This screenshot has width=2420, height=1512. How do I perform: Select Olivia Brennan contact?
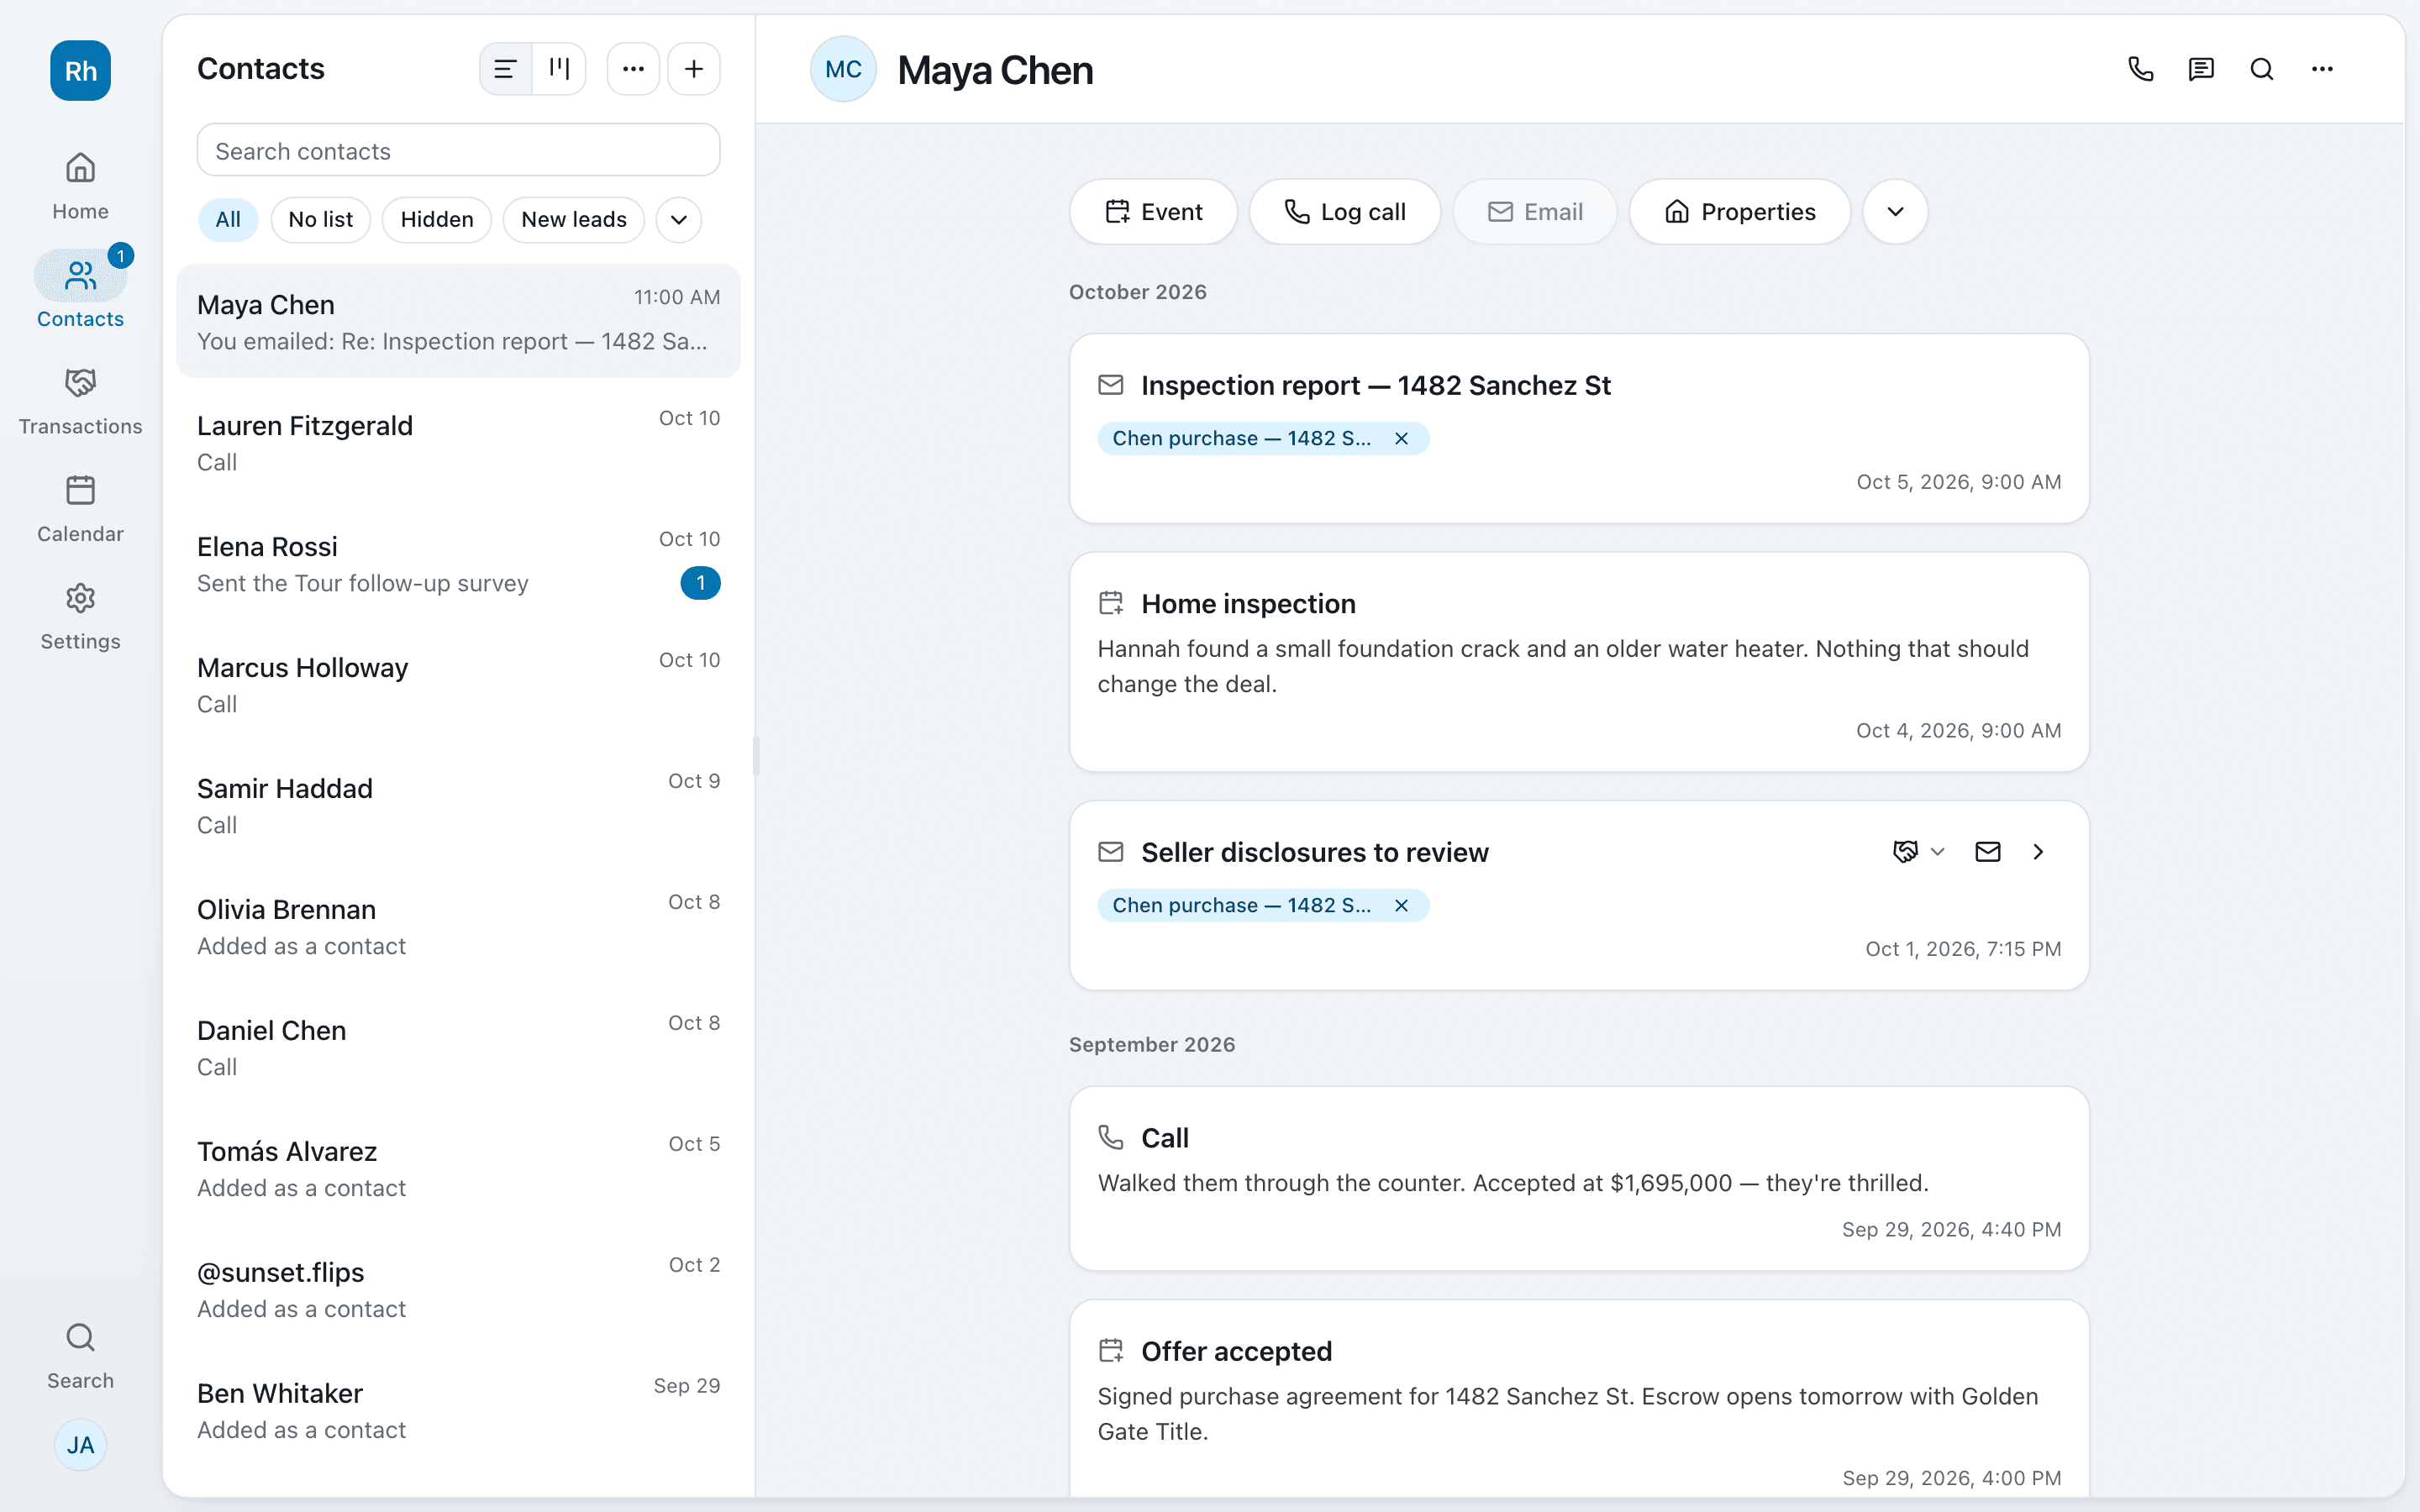tap(459, 927)
